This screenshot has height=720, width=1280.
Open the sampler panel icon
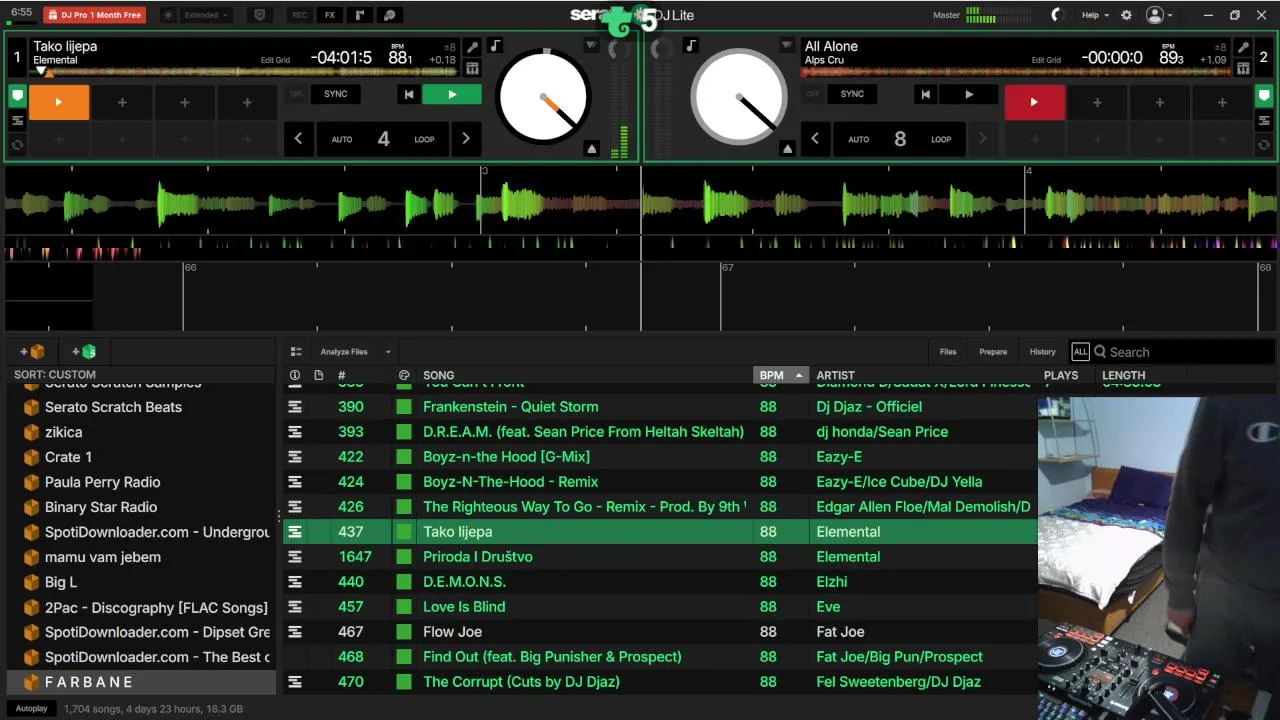tap(360, 15)
